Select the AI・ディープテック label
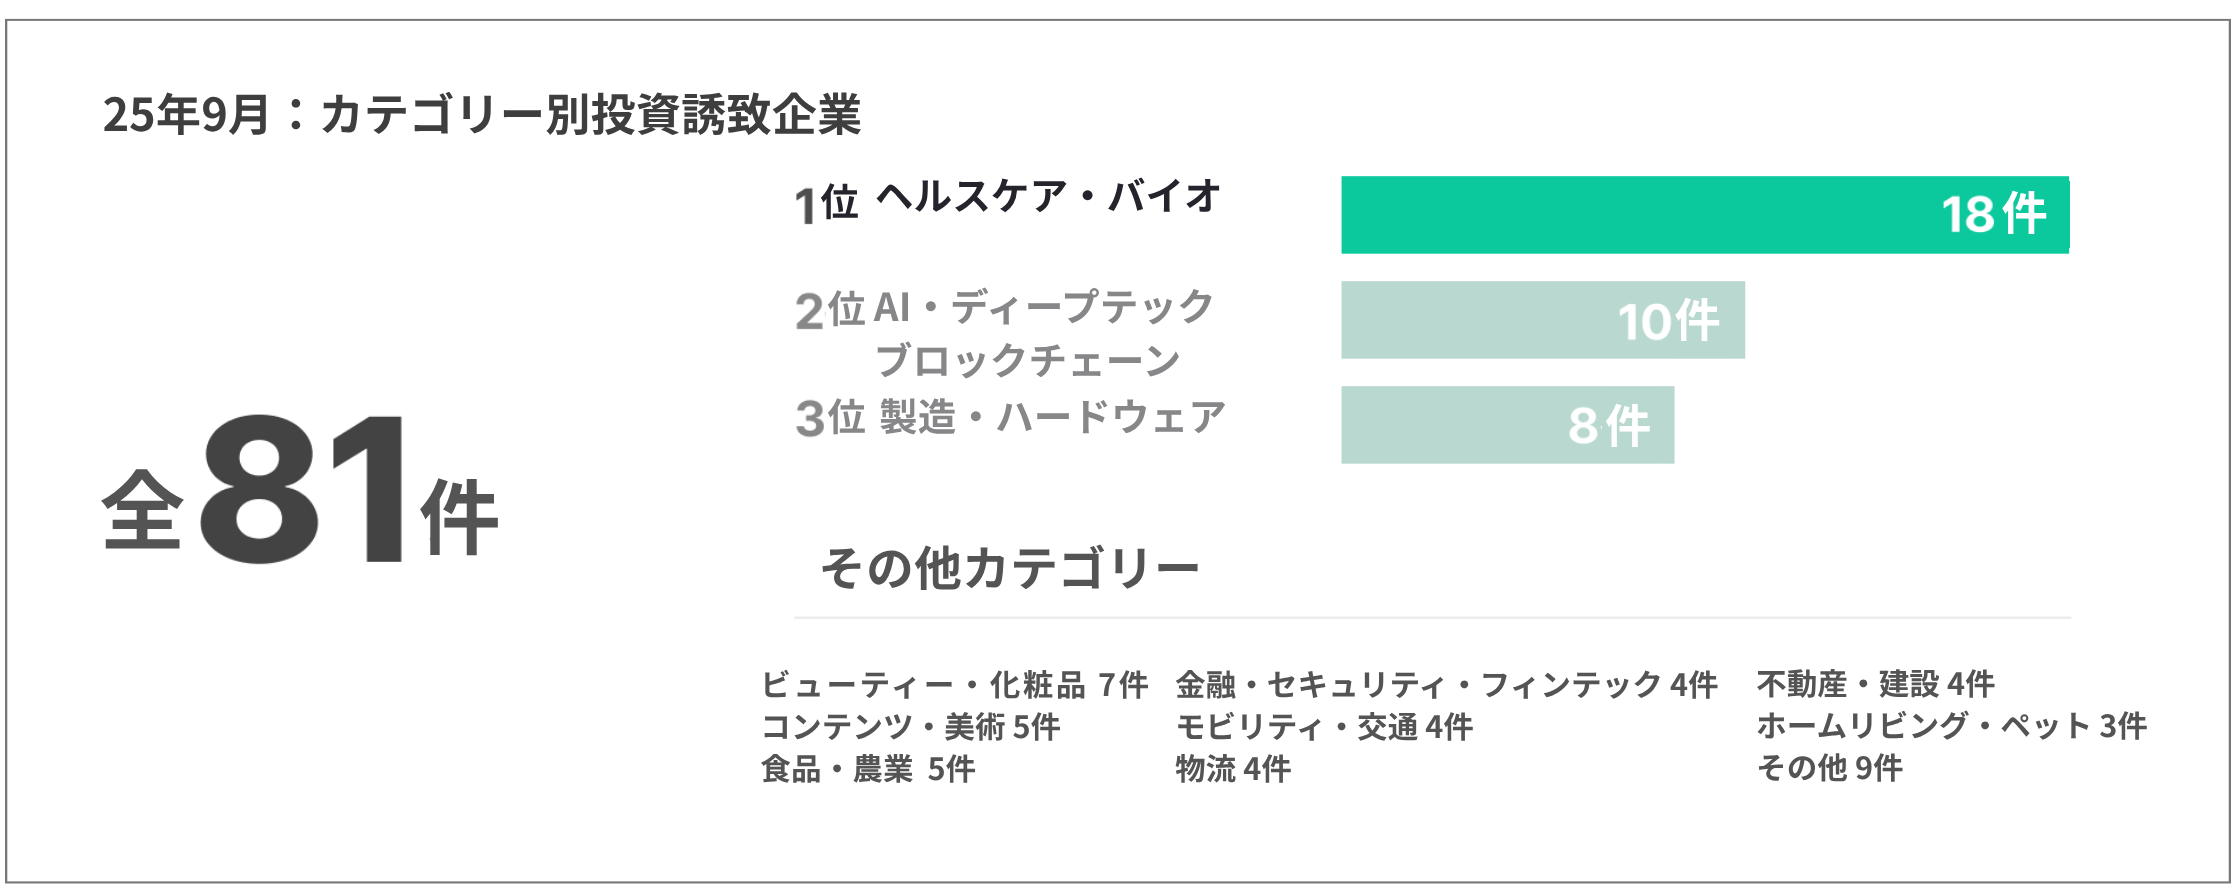Image resolution: width=2240 pixels, height=896 pixels. click(x=1043, y=307)
